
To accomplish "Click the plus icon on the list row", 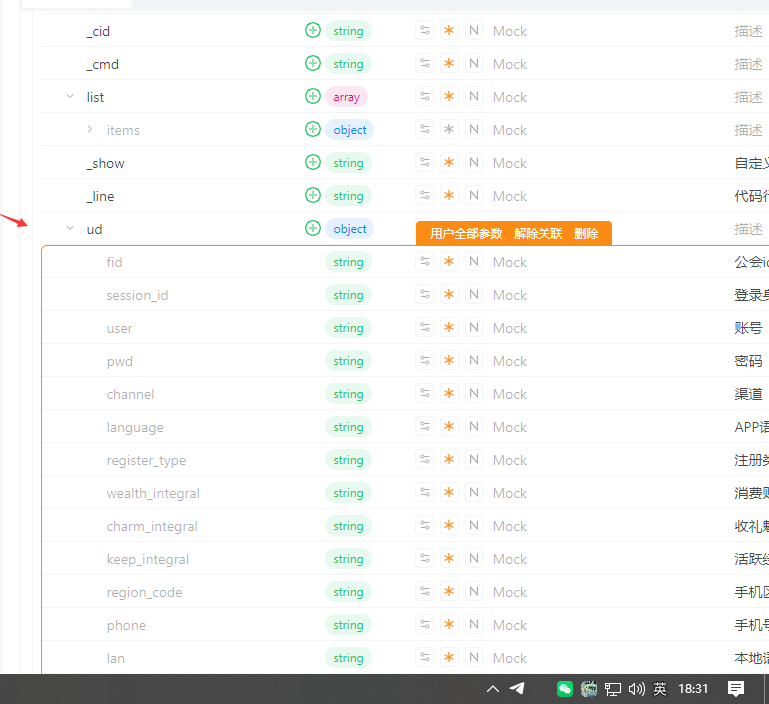I will pyautogui.click(x=313, y=97).
